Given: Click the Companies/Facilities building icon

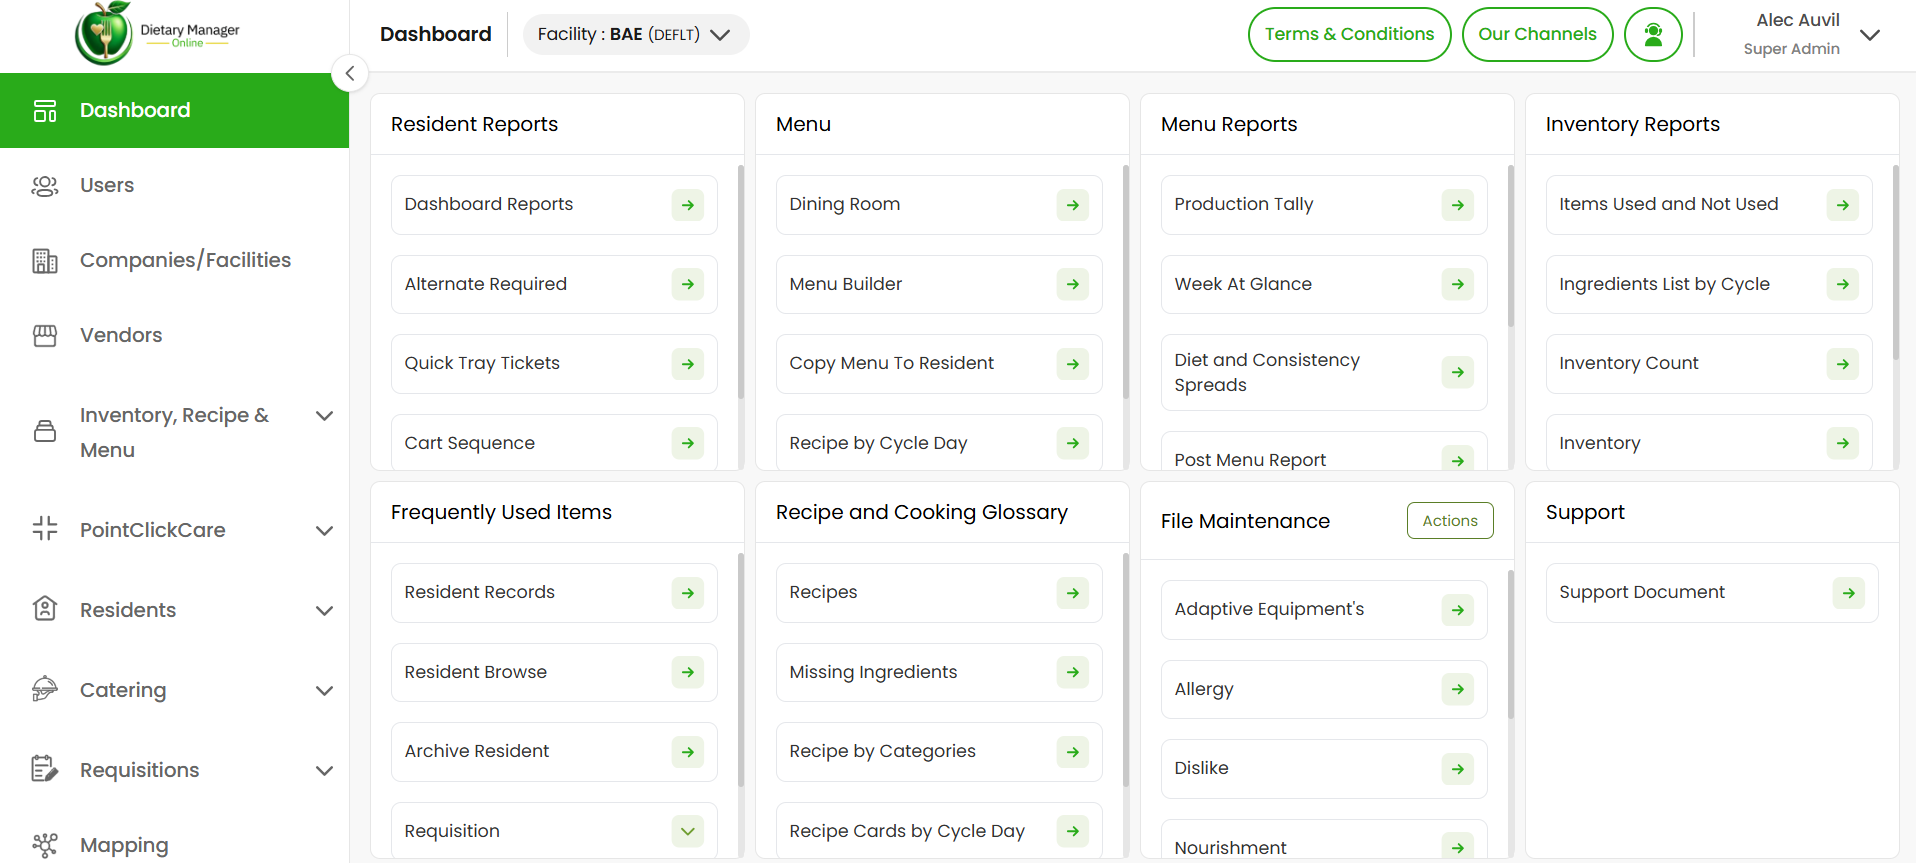Looking at the screenshot, I should click(x=45, y=261).
